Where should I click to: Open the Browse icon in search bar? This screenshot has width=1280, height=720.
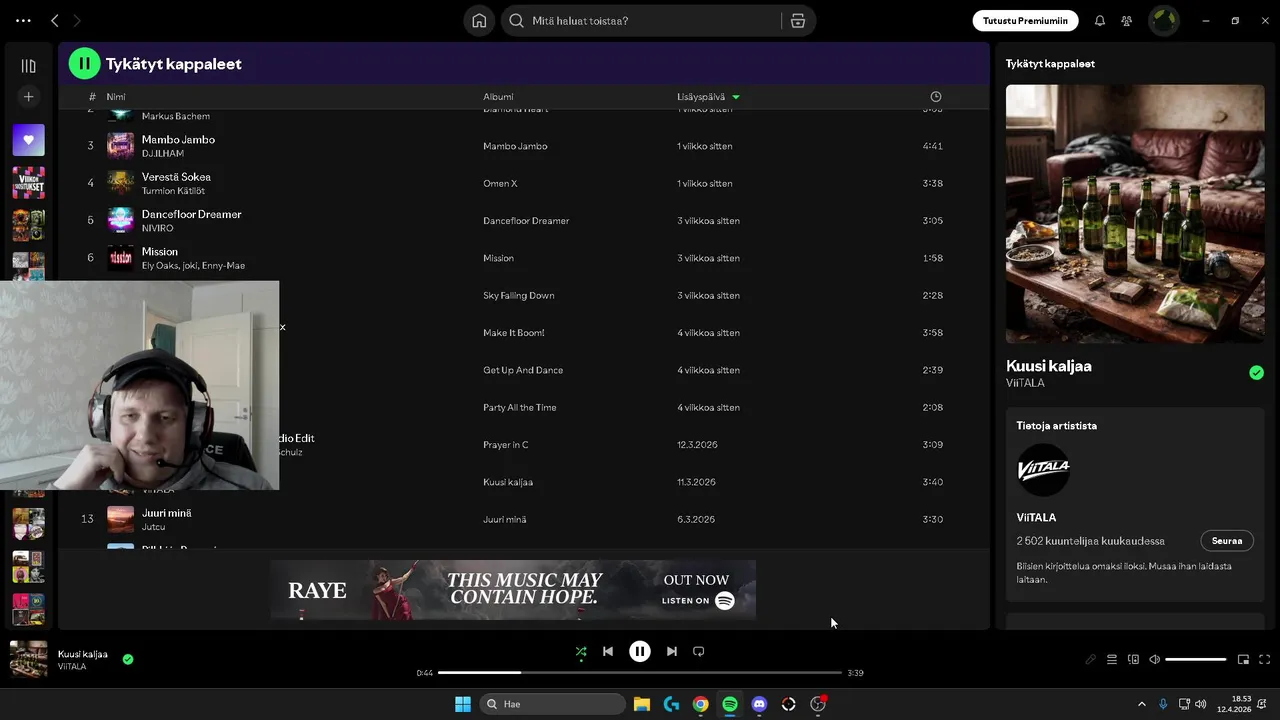pos(797,20)
